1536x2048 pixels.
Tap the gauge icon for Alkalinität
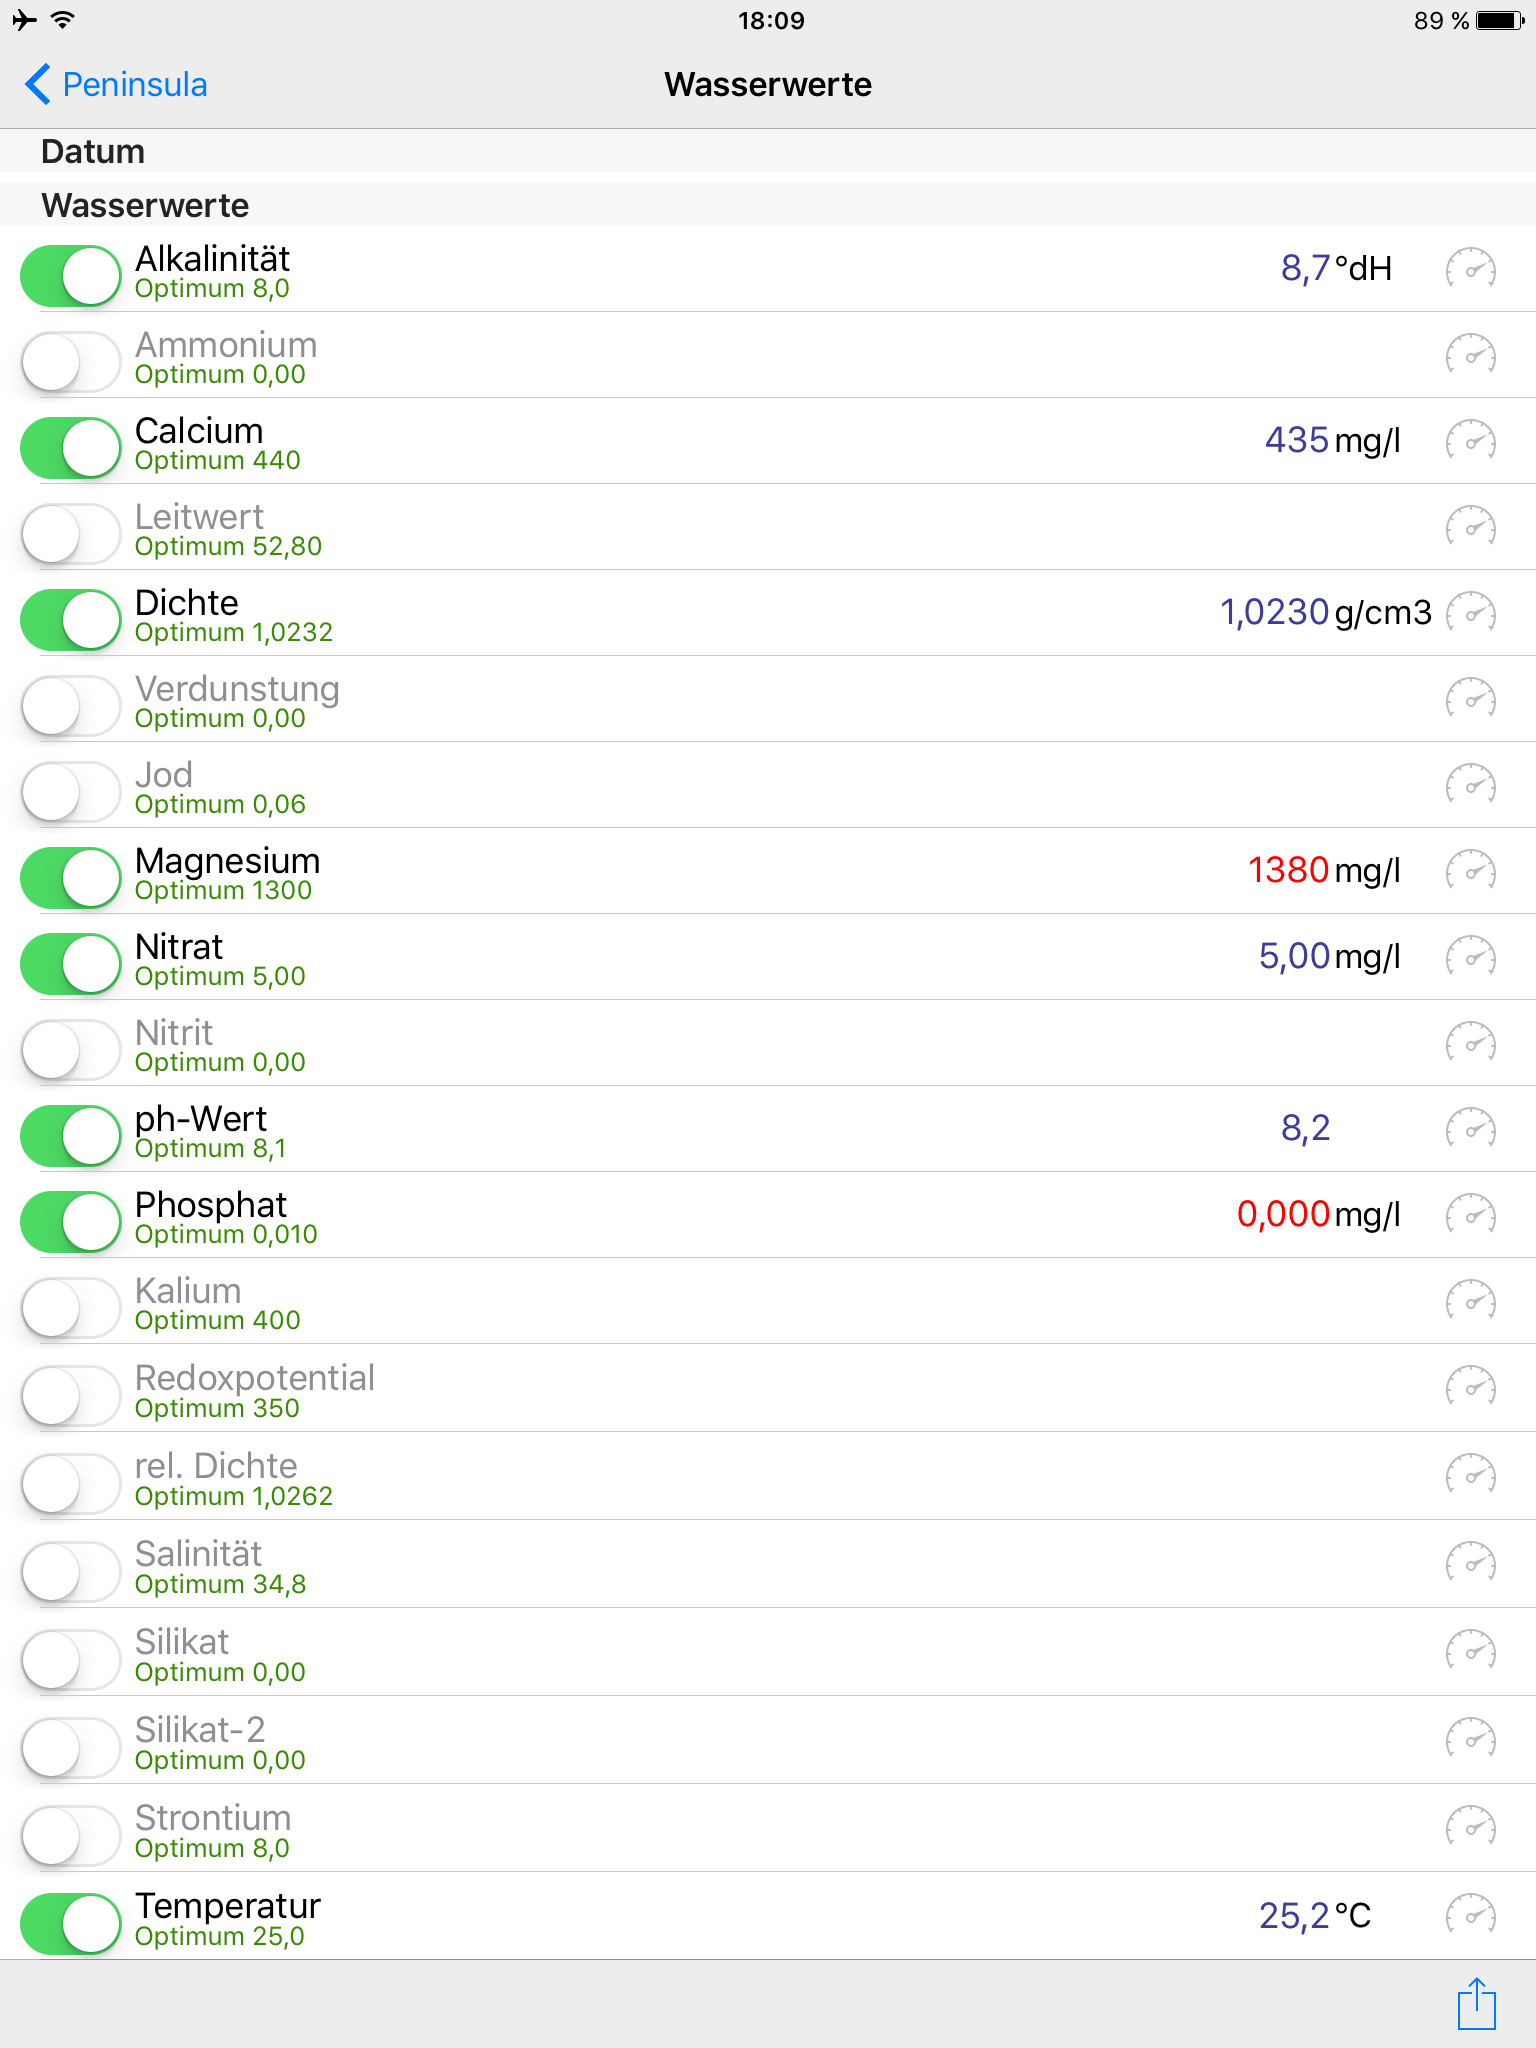[1470, 269]
